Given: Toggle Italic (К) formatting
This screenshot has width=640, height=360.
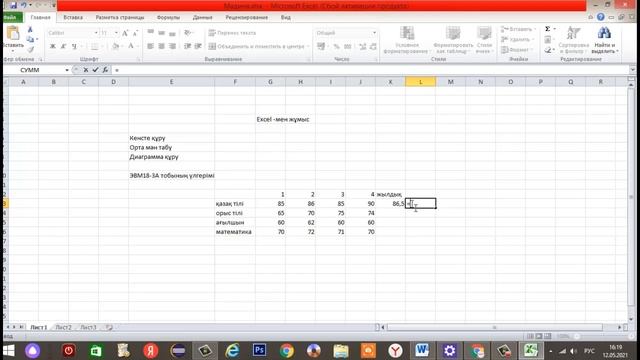Looking at the screenshot, I should click(63, 47).
